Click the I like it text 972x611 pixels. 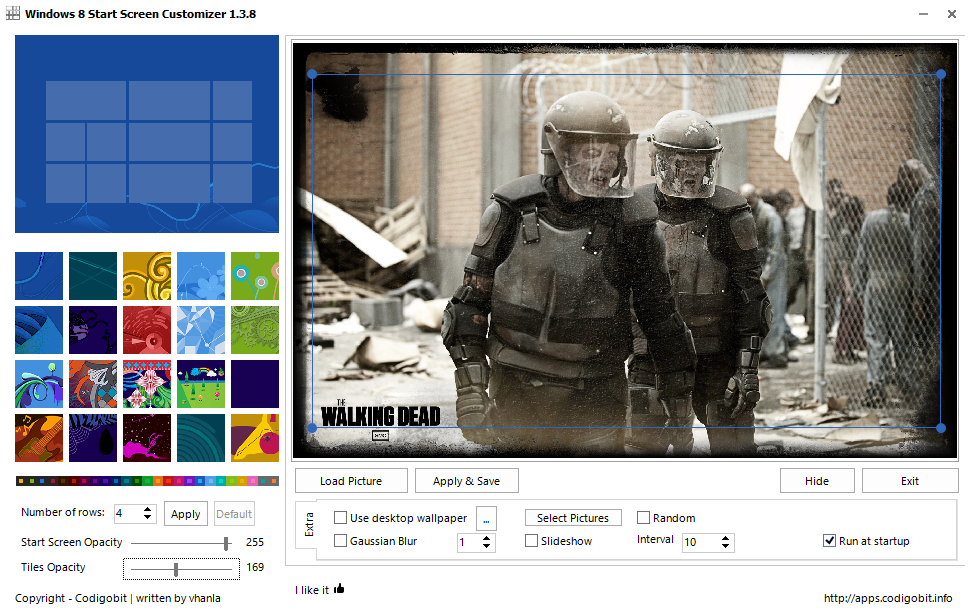click(x=312, y=590)
